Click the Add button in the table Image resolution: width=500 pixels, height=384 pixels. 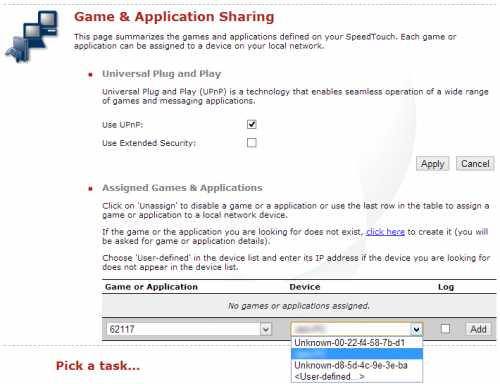(x=478, y=329)
